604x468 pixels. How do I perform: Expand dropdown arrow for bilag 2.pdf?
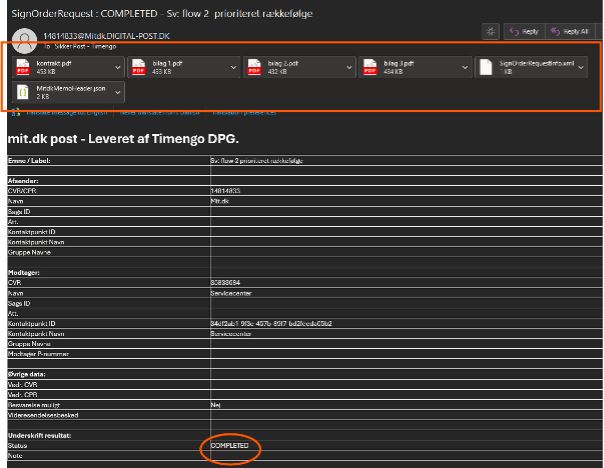pyautogui.click(x=350, y=67)
